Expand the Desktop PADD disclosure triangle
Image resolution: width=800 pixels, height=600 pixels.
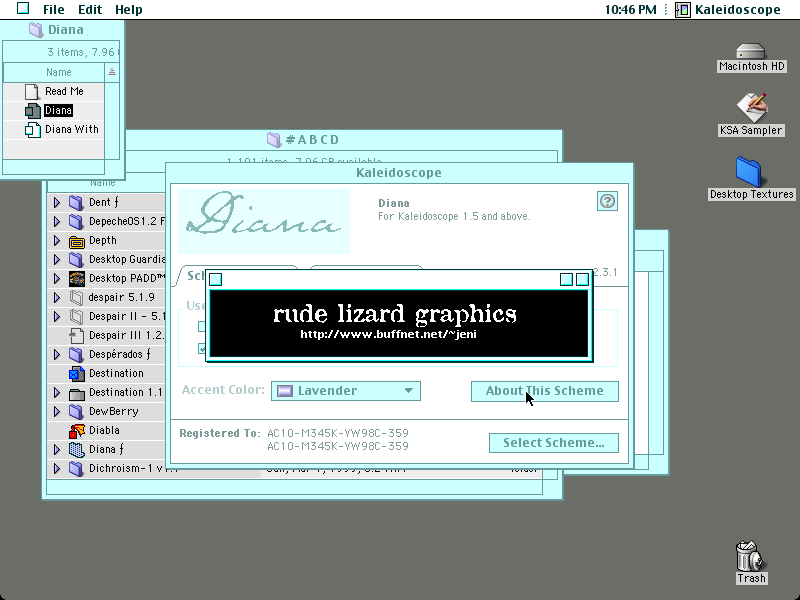click(x=57, y=279)
